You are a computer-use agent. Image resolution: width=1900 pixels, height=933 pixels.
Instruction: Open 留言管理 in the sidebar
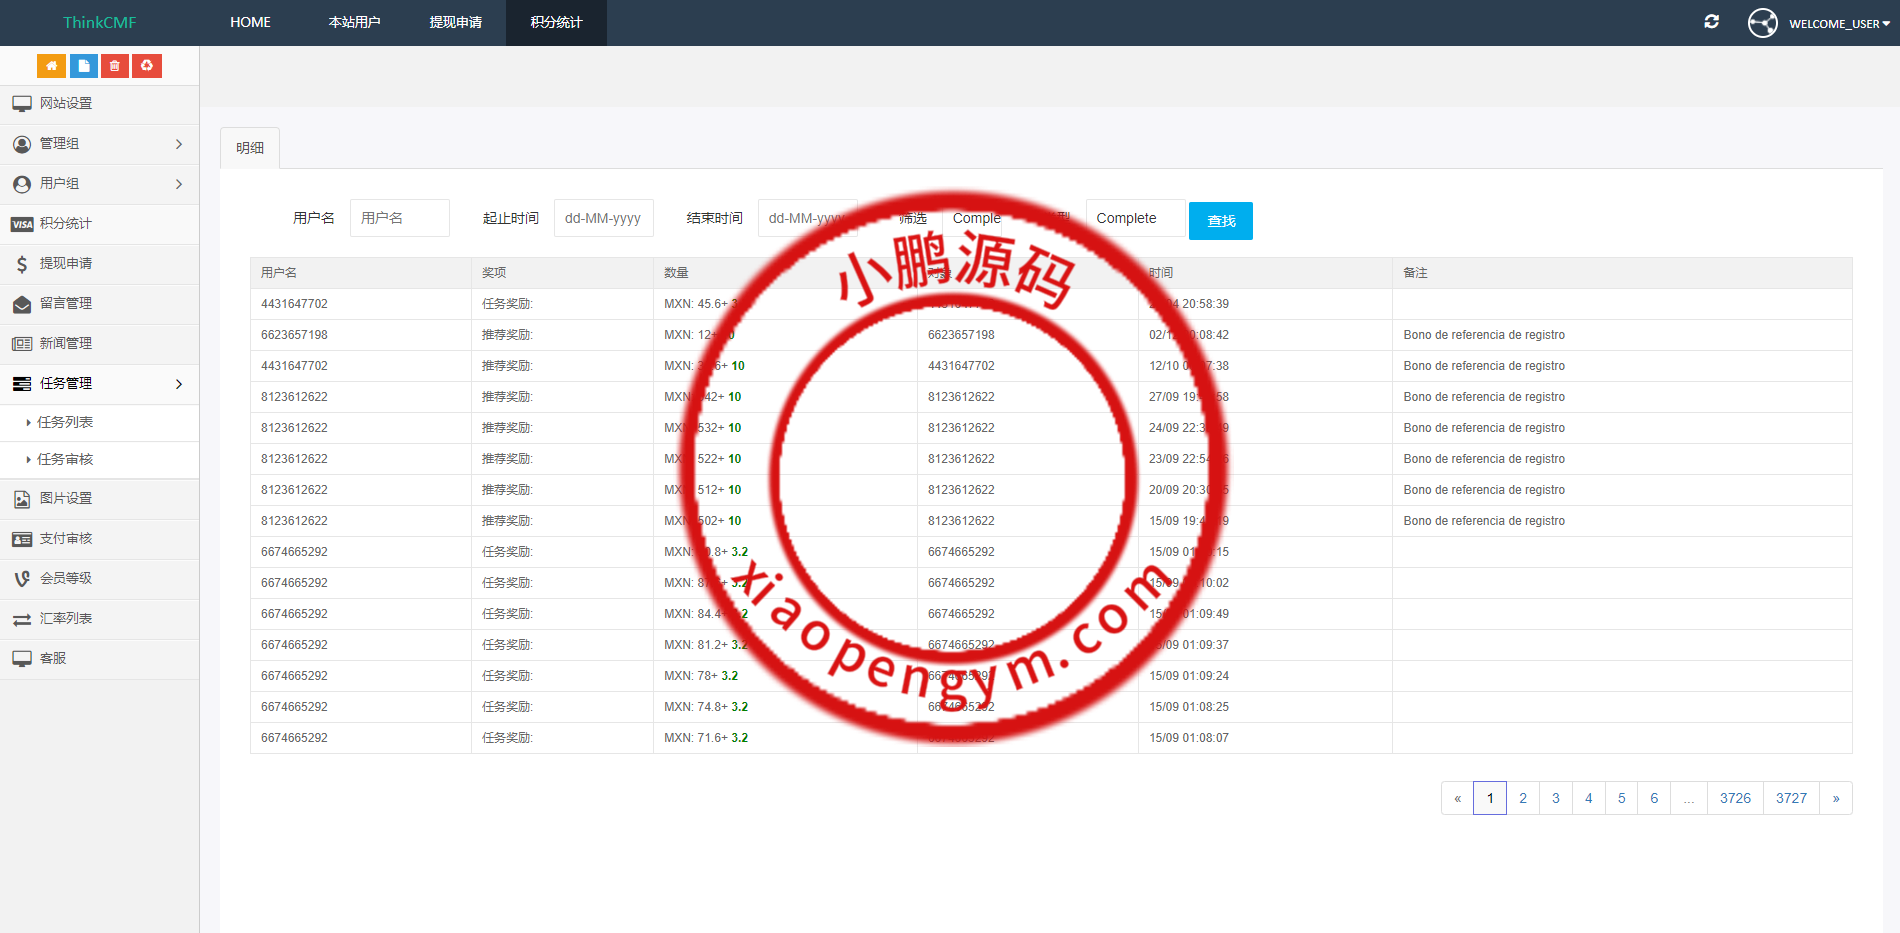point(66,304)
